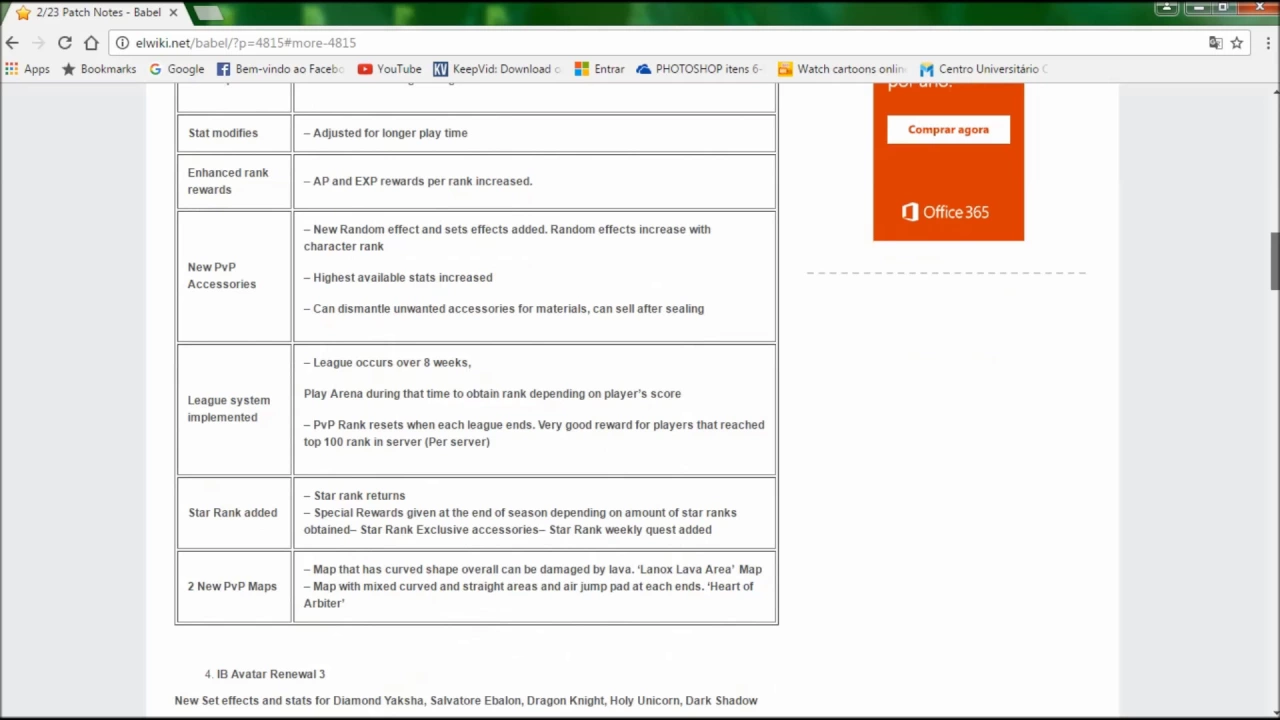View site information icon in address bar
The image size is (1280, 720).
(122, 43)
